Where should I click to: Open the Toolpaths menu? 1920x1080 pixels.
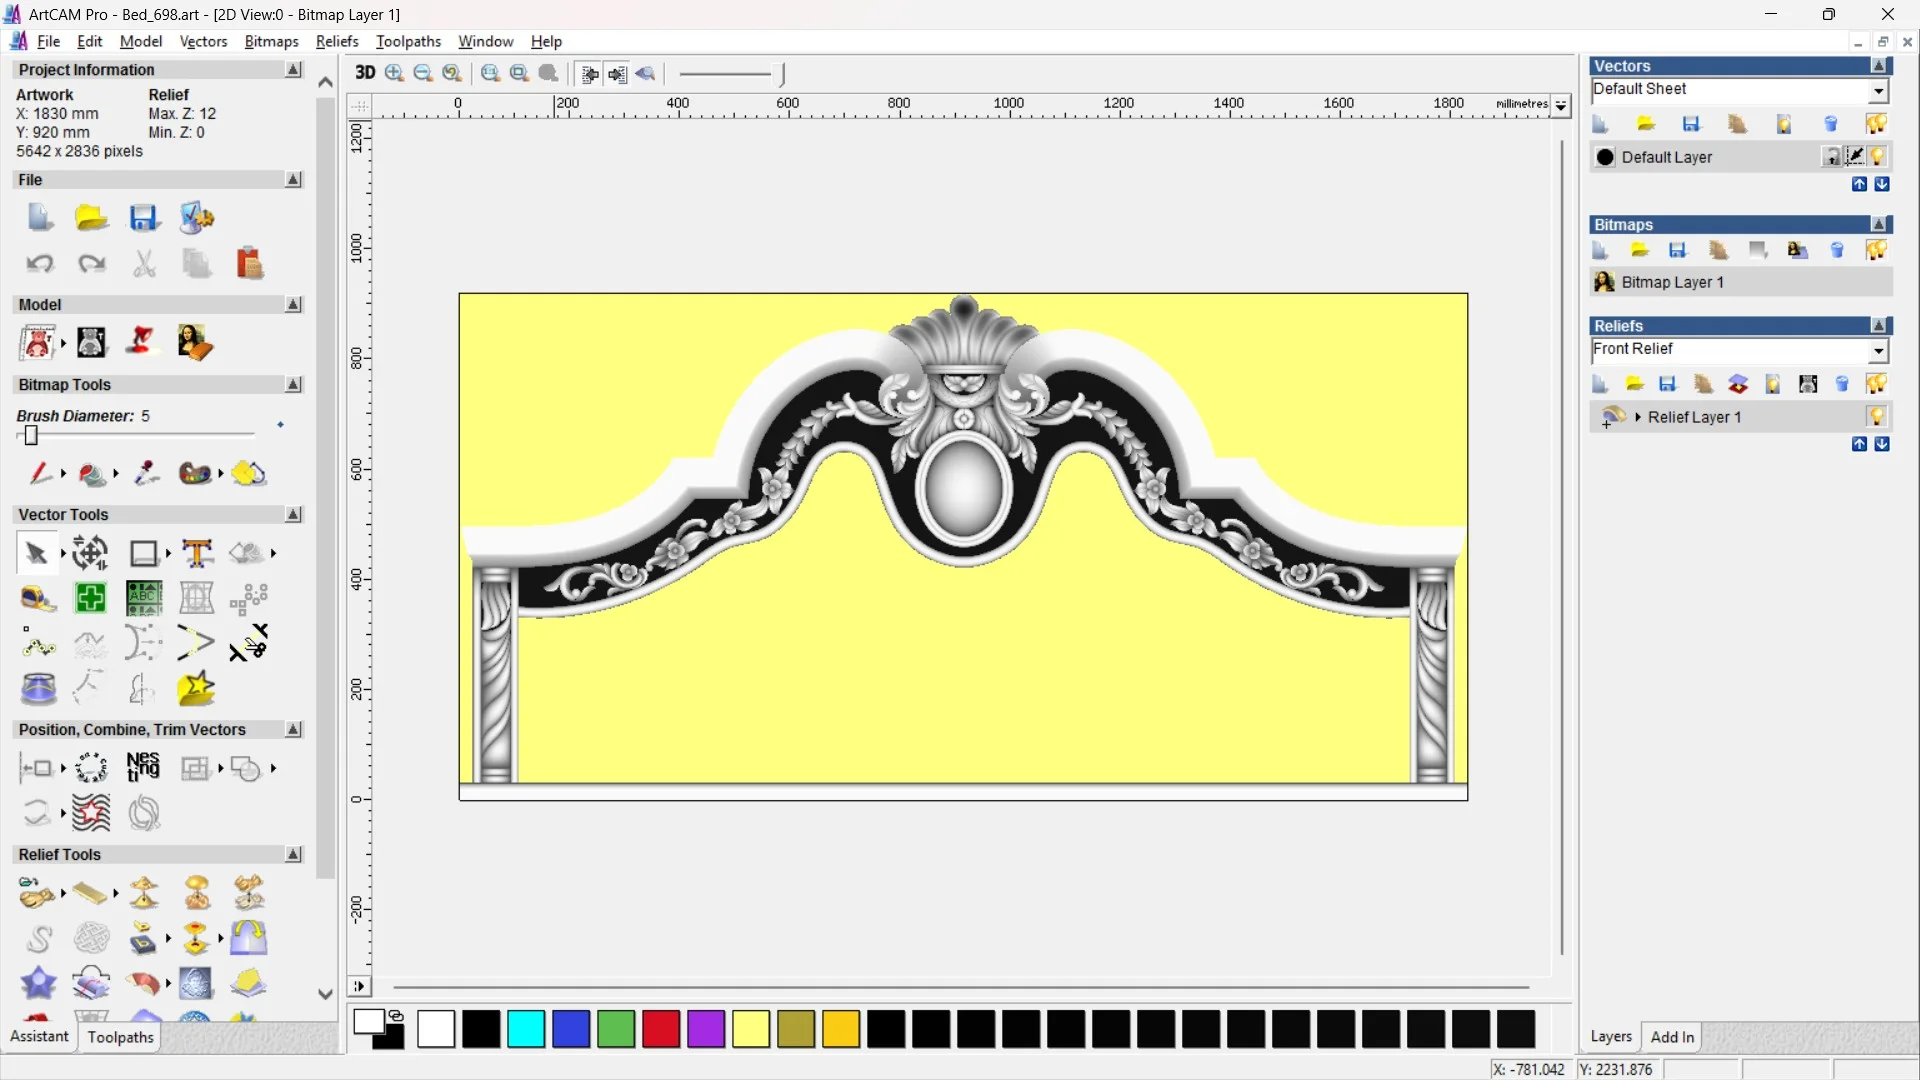point(408,41)
